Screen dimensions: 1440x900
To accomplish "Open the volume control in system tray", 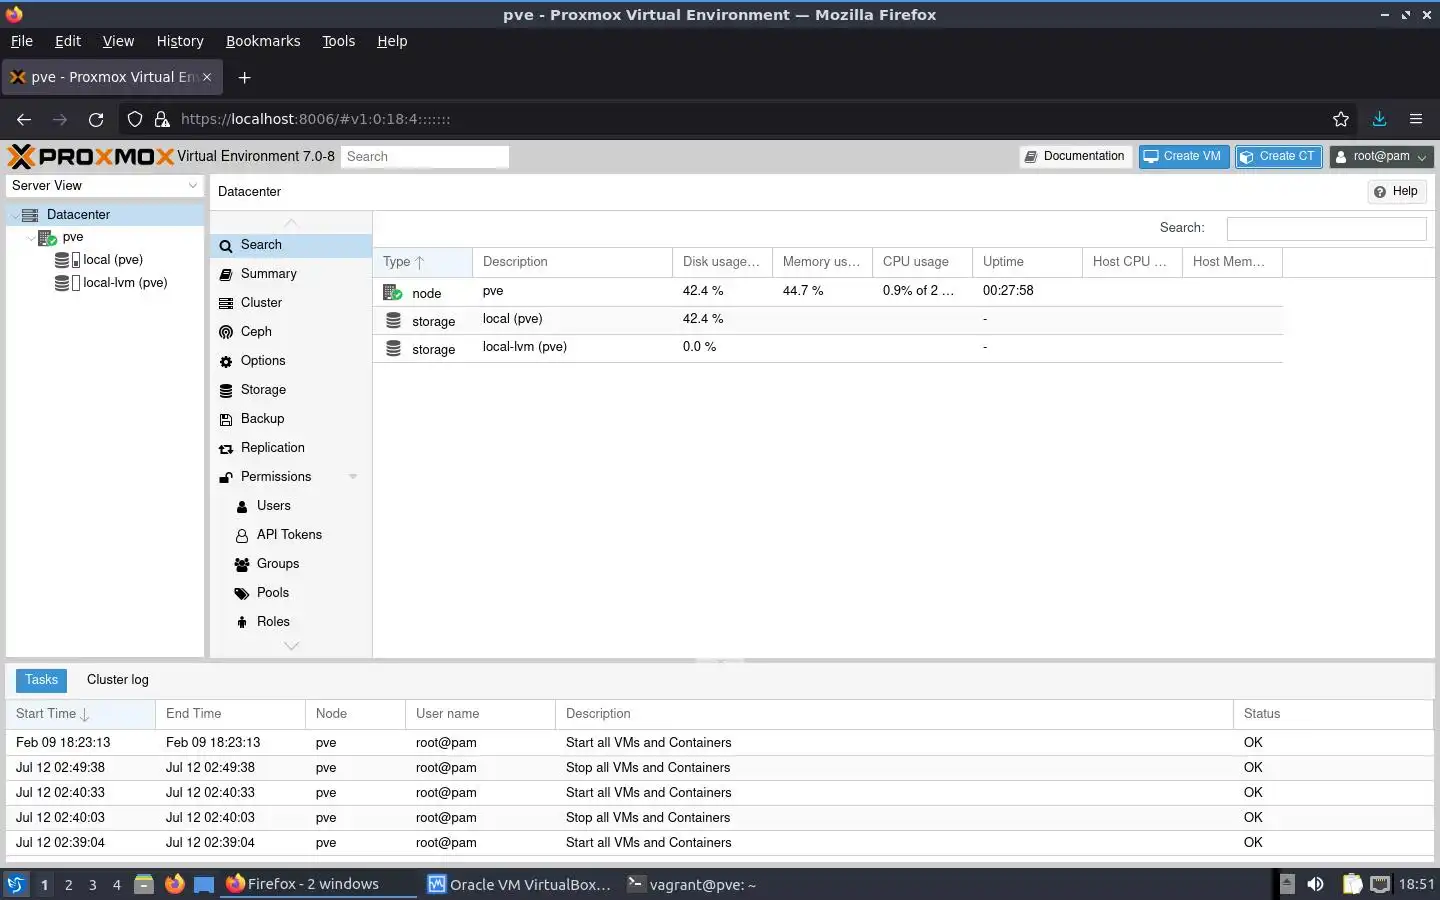I will (x=1315, y=884).
